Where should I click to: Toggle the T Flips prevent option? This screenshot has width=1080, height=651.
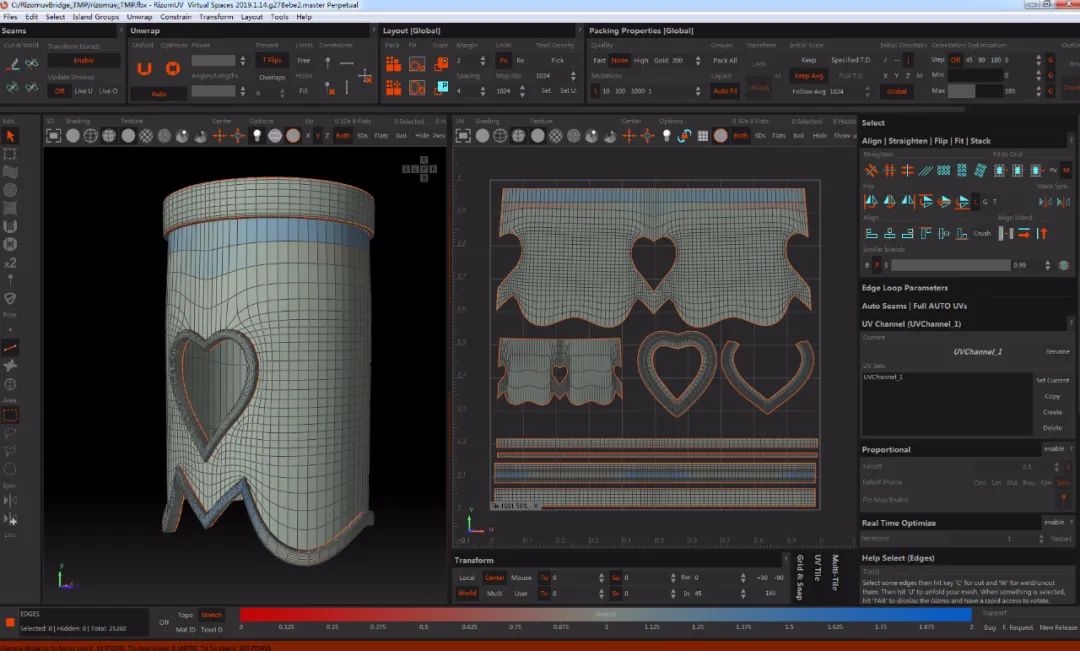click(x=271, y=60)
